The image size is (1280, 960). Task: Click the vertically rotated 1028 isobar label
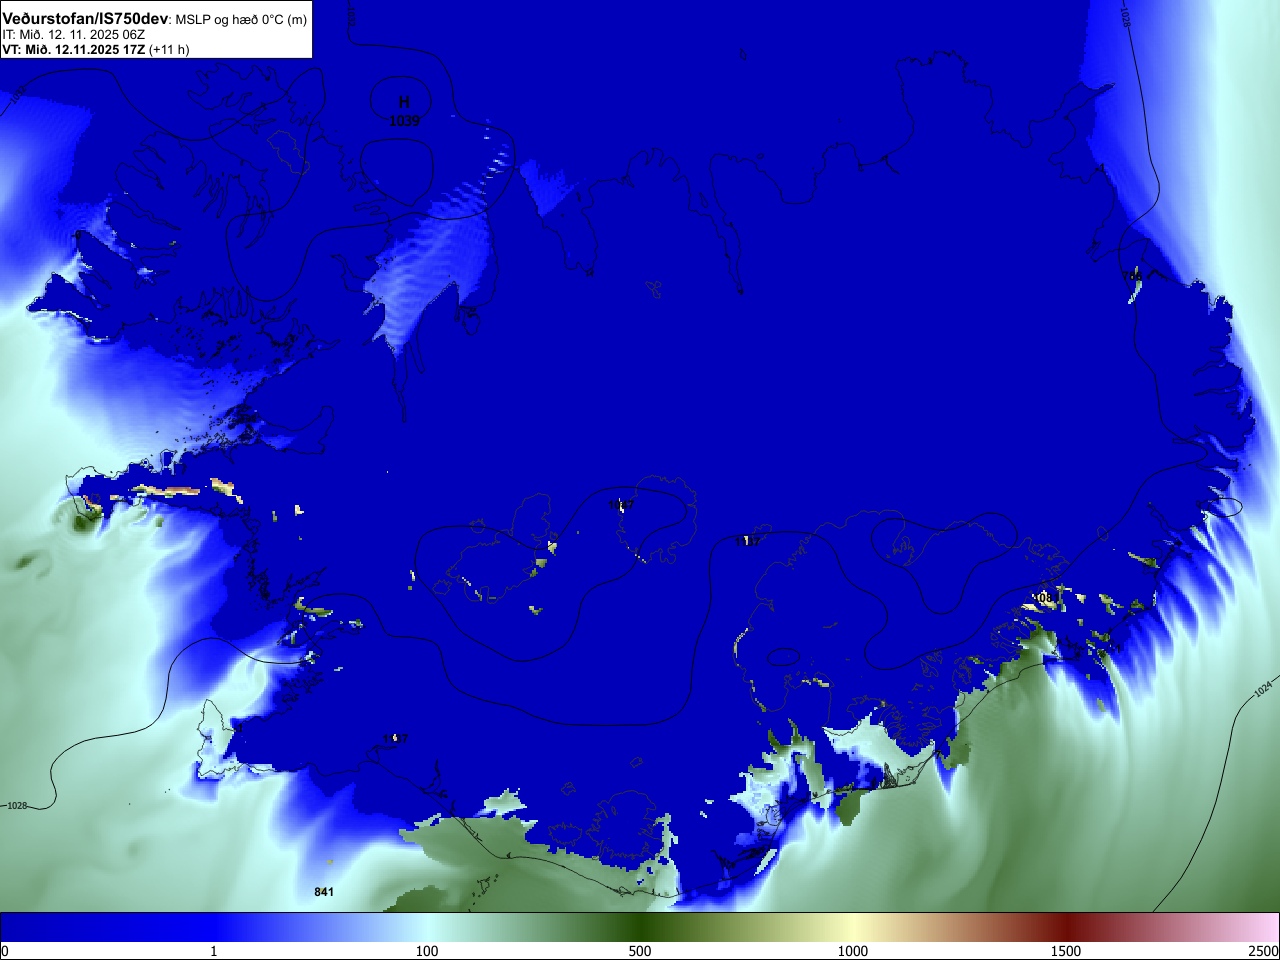click(x=1125, y=17)
